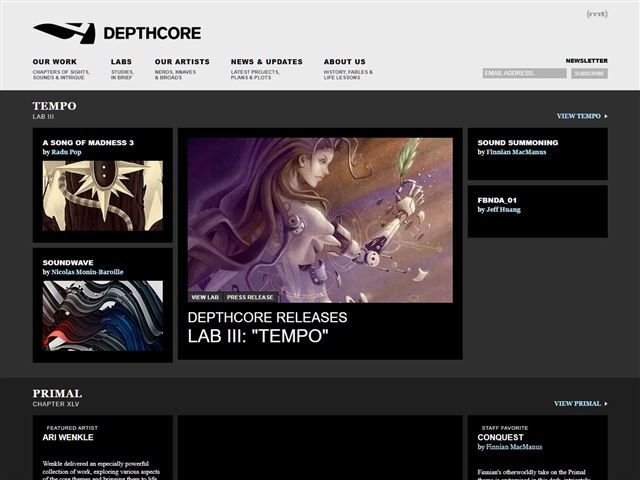Click the Tempo section heading
640x480 pixels.
(55, 106)
